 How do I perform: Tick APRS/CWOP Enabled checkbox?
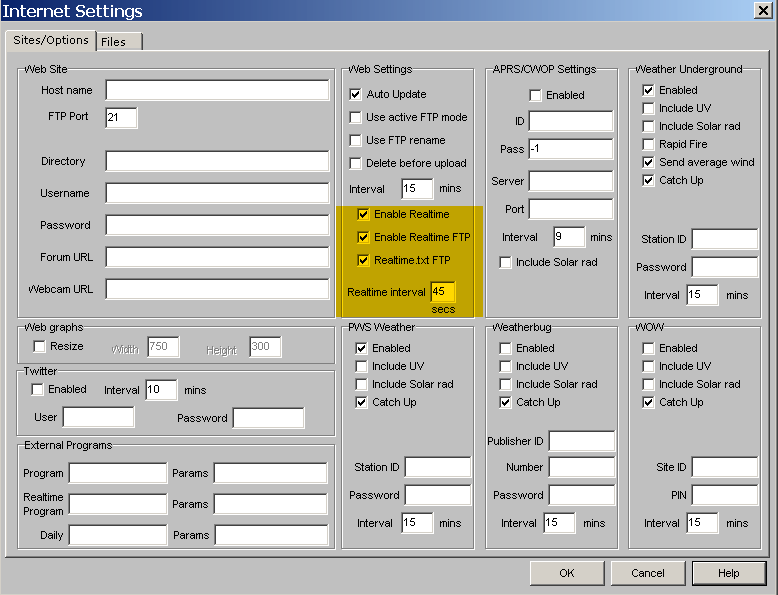pos(535,95)
